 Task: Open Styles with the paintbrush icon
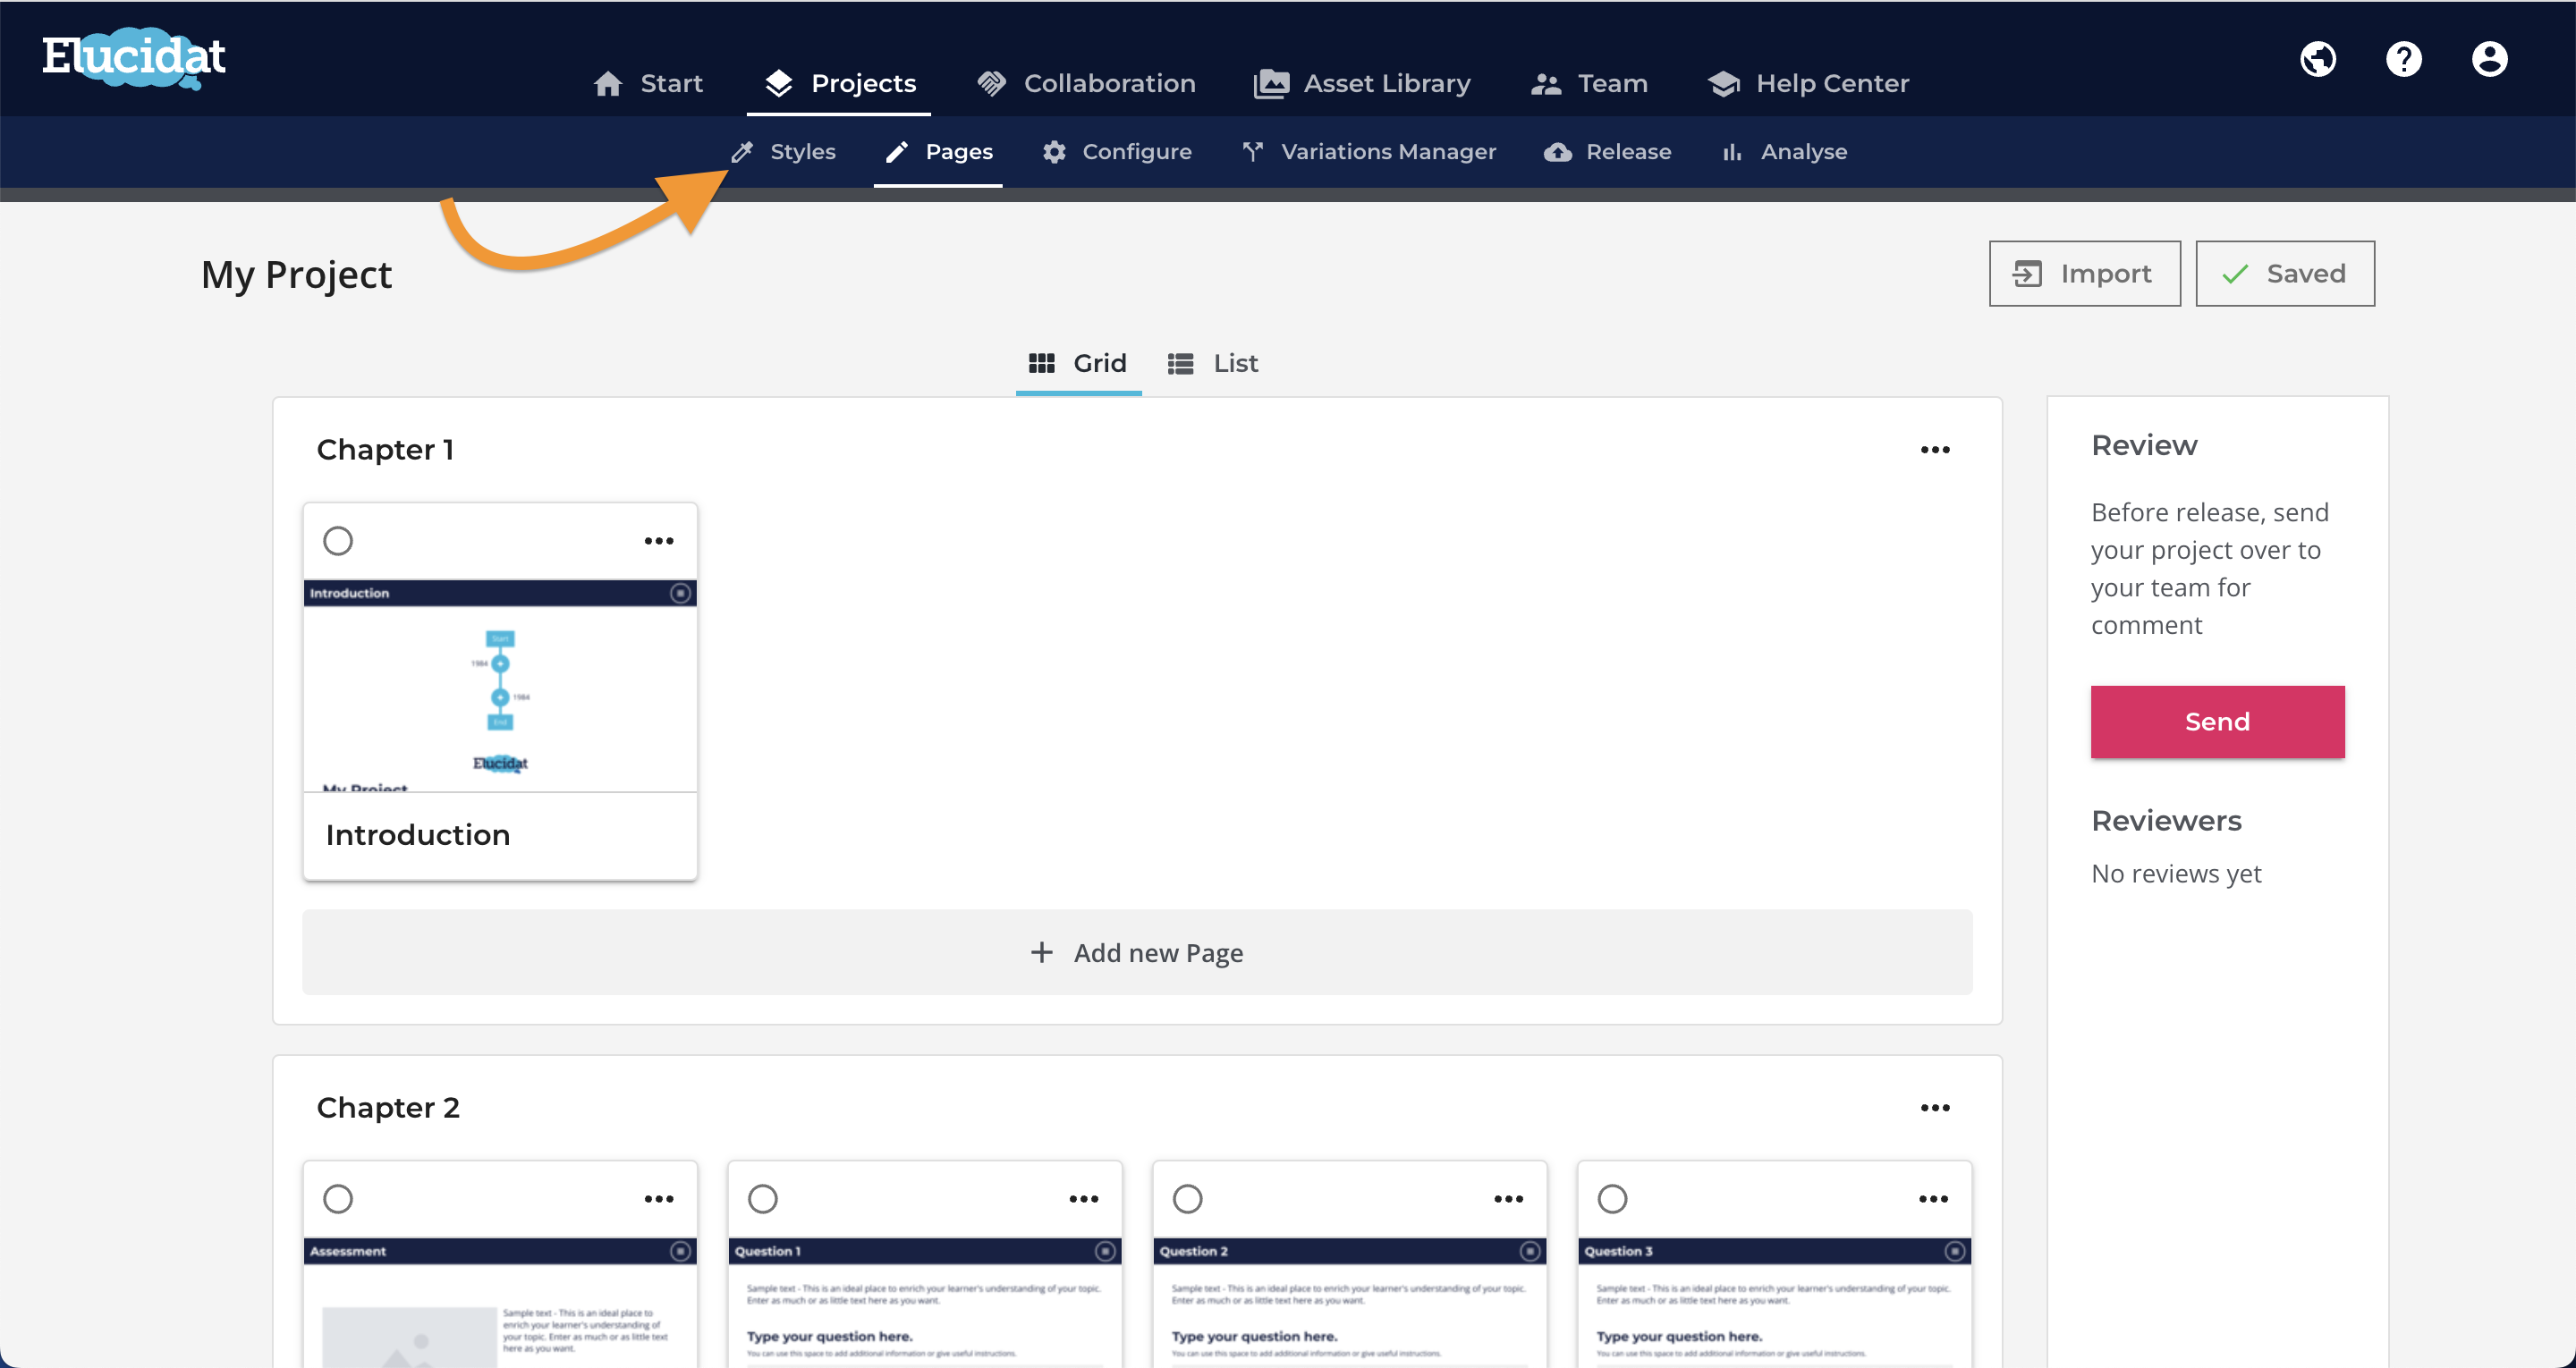coord(783,152)
